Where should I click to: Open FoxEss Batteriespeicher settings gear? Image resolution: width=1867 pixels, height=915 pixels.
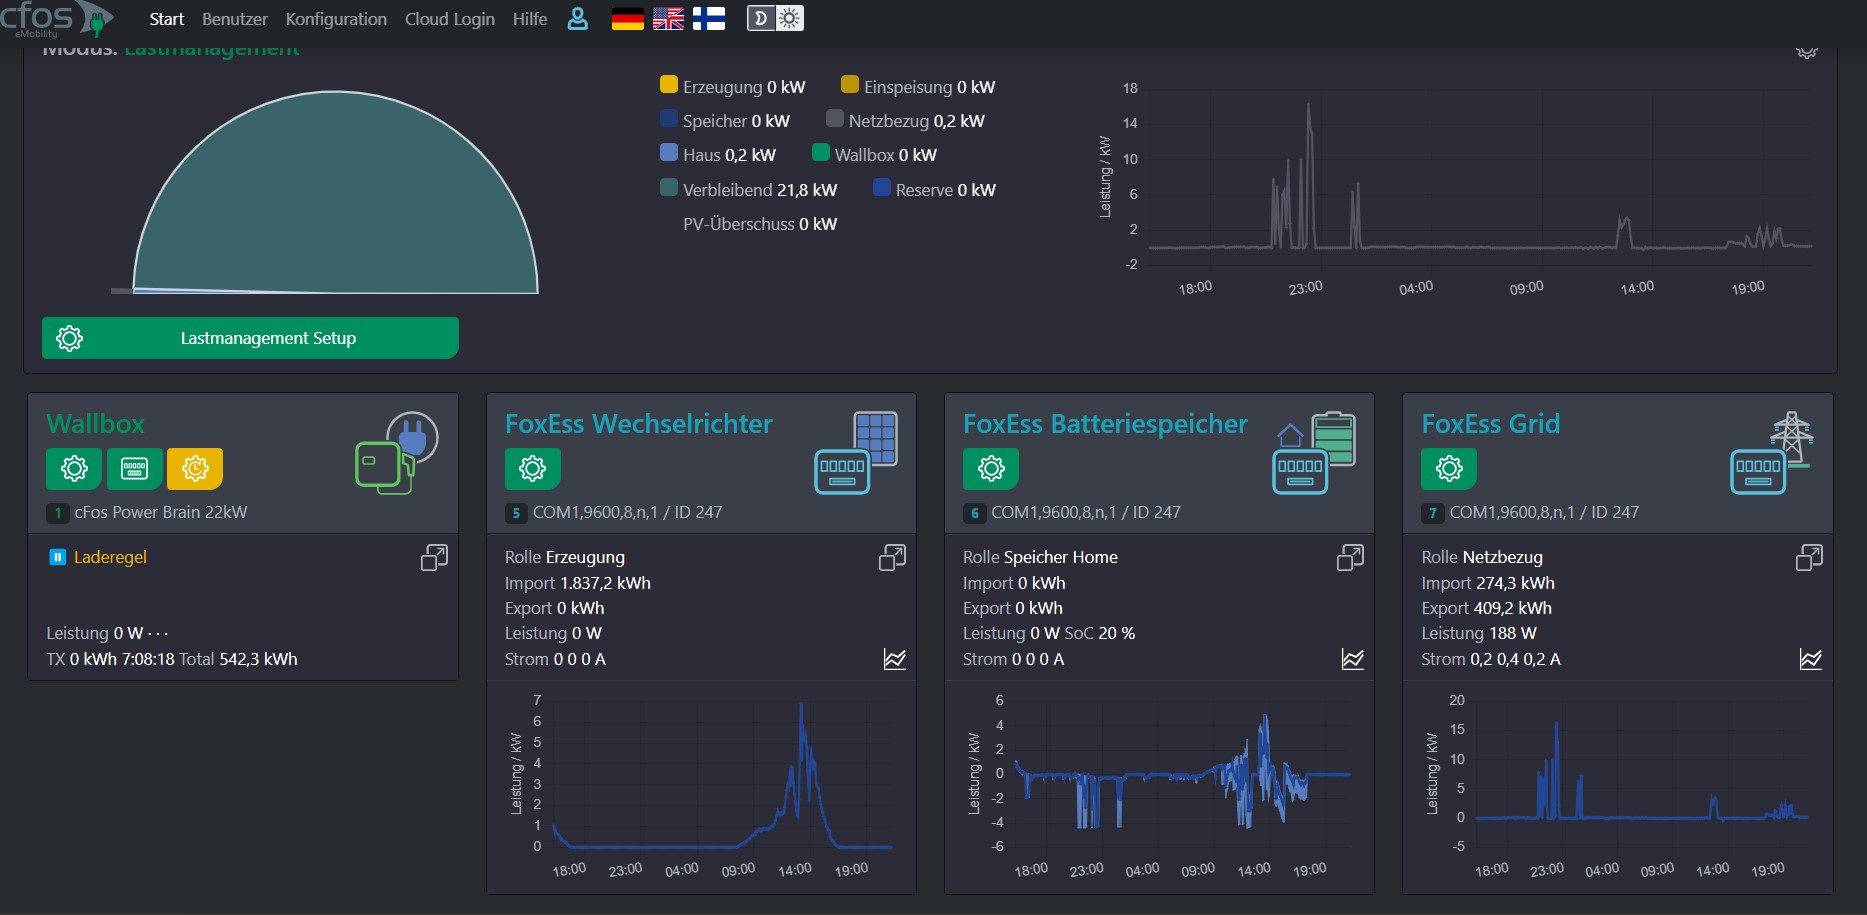(x=991, y=468)
